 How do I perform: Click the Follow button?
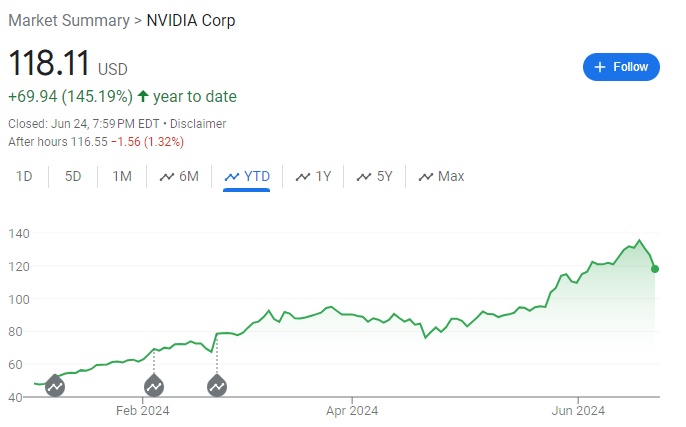click(621, 67)
